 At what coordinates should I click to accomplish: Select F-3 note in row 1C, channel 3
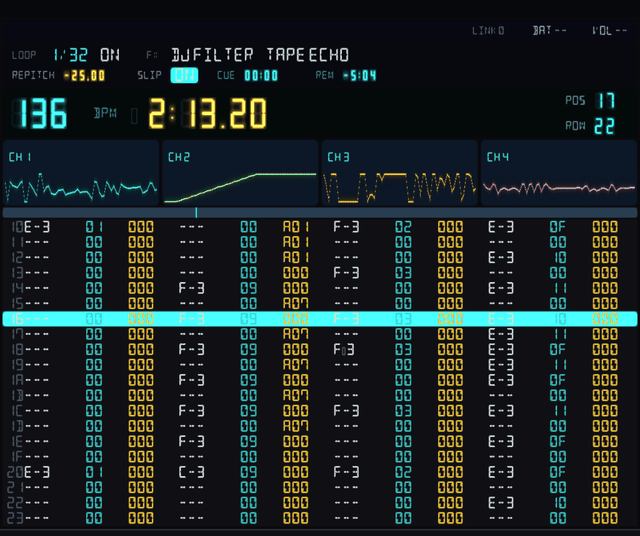346,411
